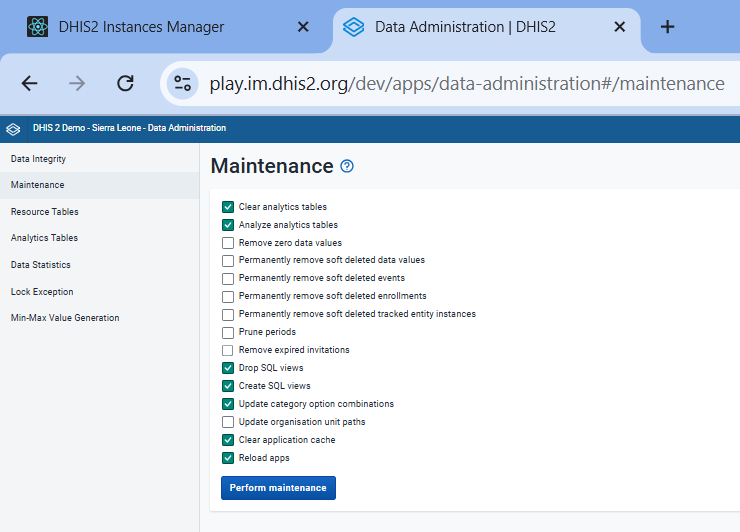Uncheck Create SQL views
The image size is (740, 532).
tap(228, 386)
